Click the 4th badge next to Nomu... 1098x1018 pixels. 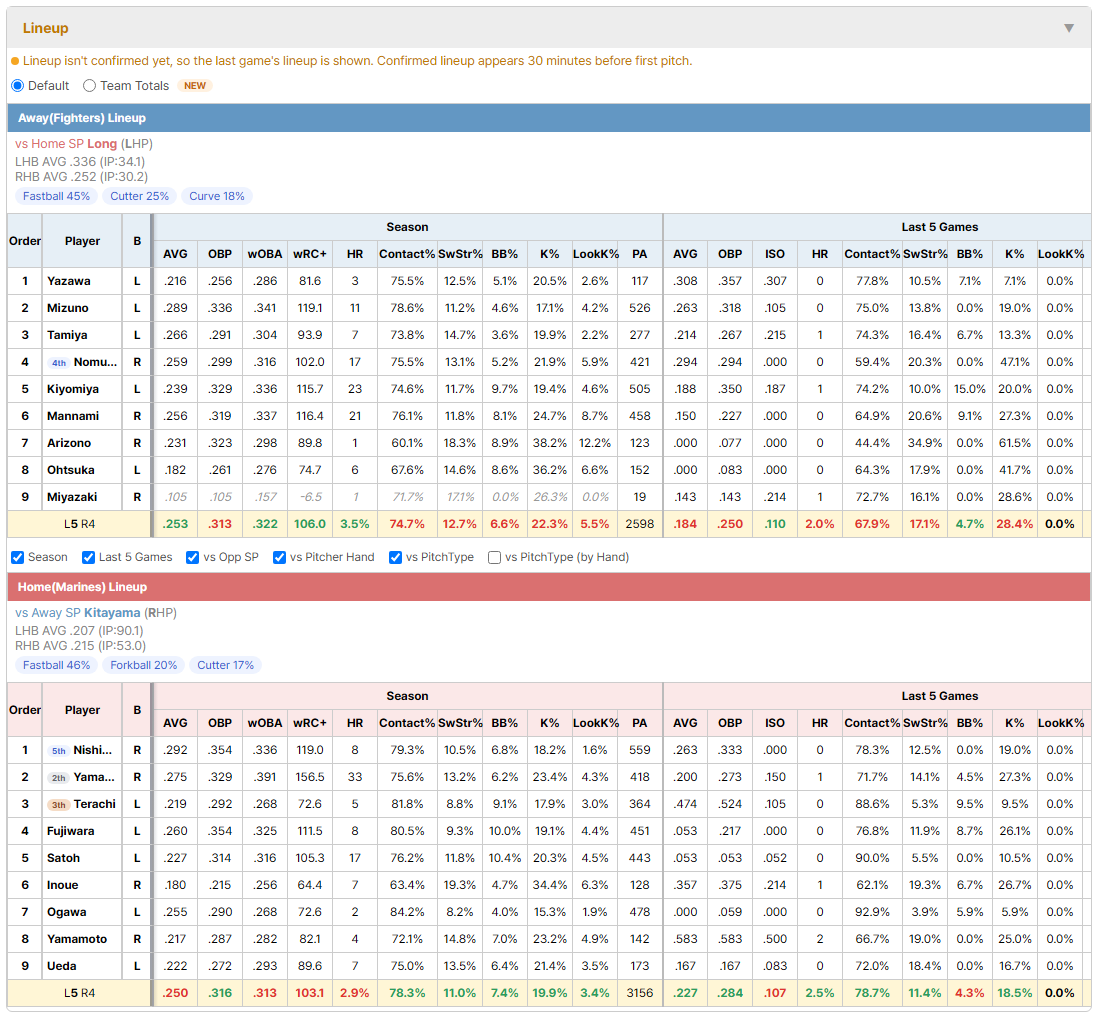[x=59, y=363]
